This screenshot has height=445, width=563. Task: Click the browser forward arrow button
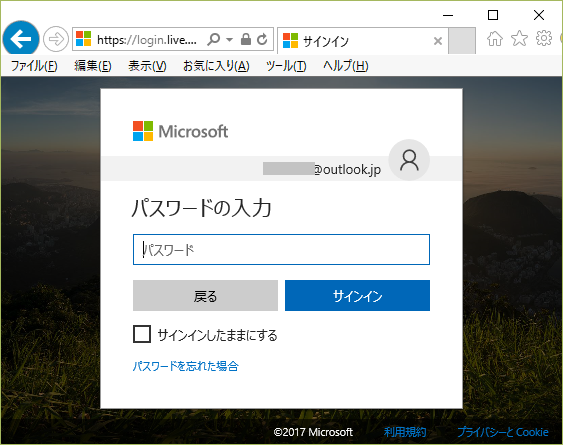(x=56, y=39)
